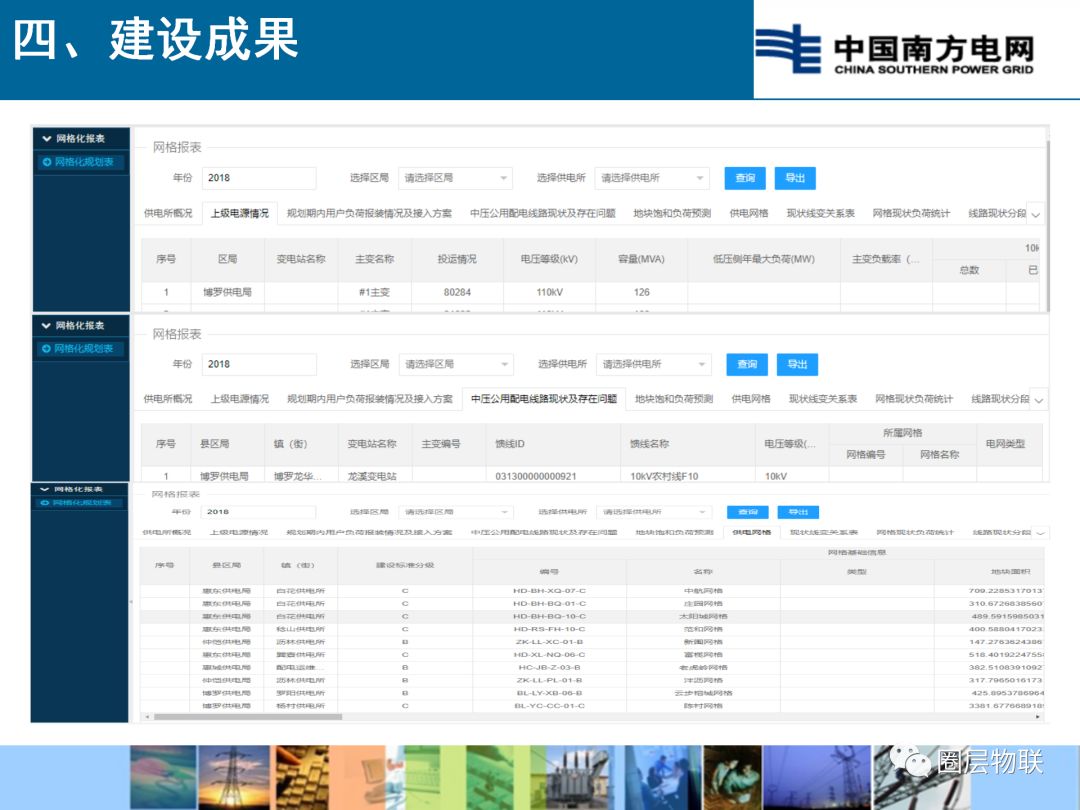Expand more-tabs chevron in top panel

click(1035, 215)
